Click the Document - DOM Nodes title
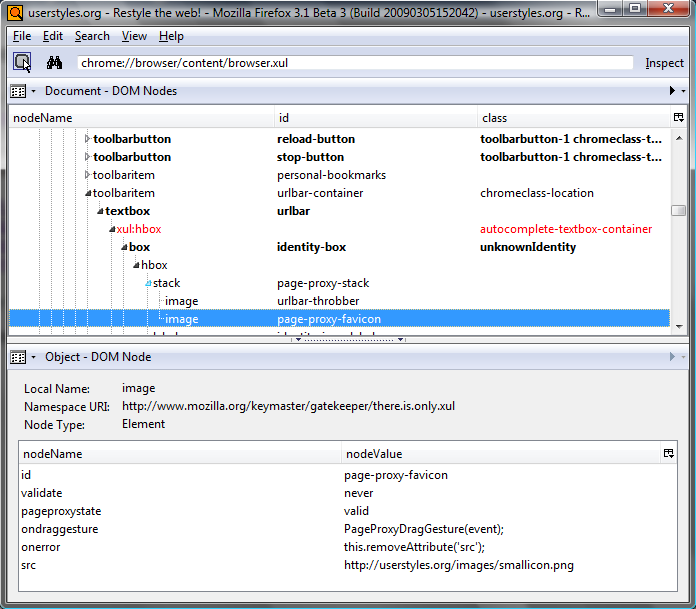The image size is (696, 609). (x=111, y=91)
